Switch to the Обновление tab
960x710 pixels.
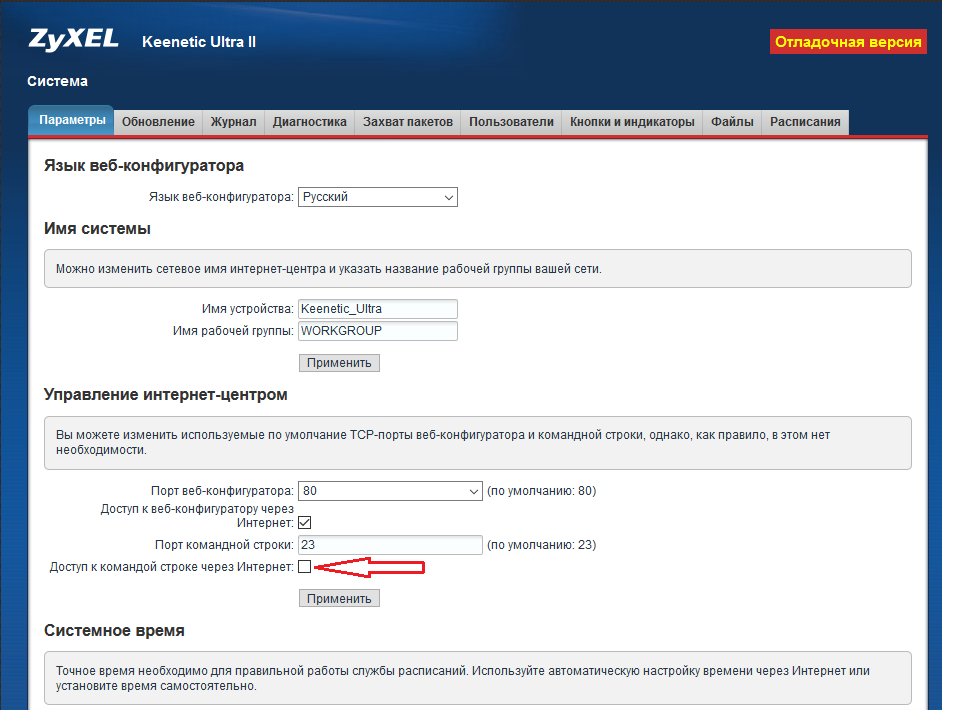pyautogui.click(x=158, y=122)
